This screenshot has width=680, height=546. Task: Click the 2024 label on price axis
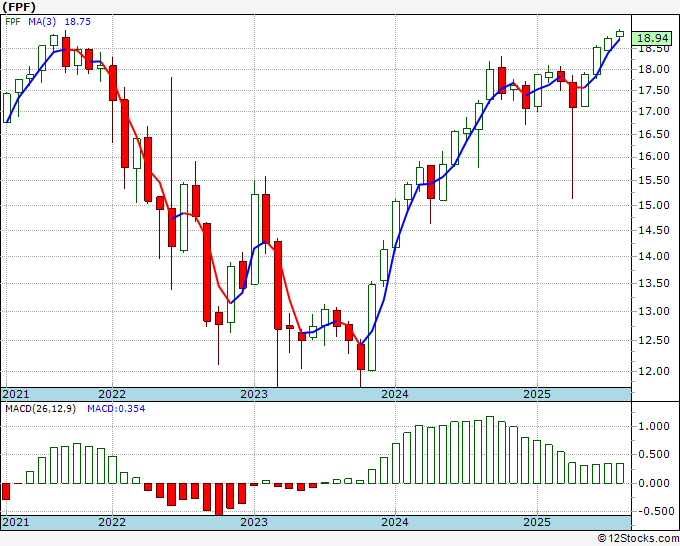[x=395, y=394]
